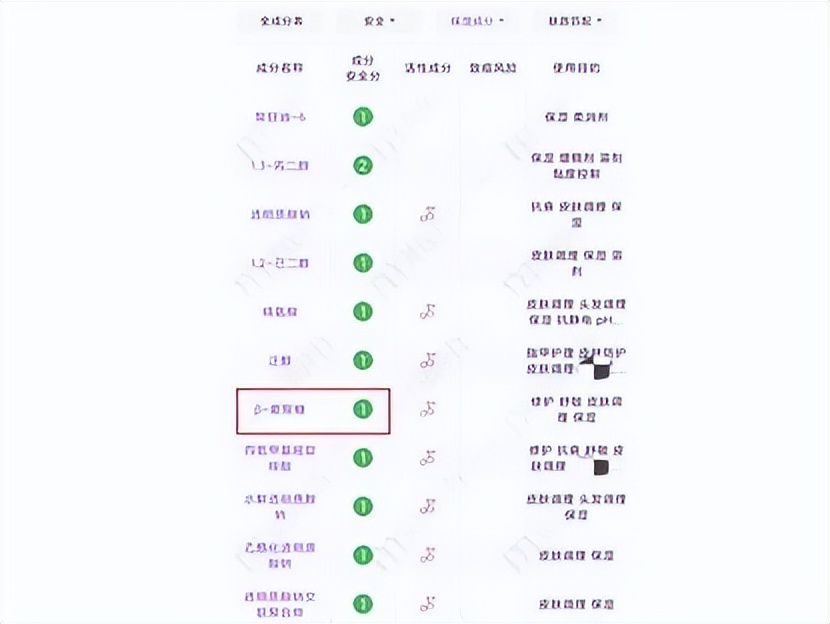Screen dimensions: 830x624
Task: Open the 1,3-丙二醇 ingredient name link
Action: (279, 166)
